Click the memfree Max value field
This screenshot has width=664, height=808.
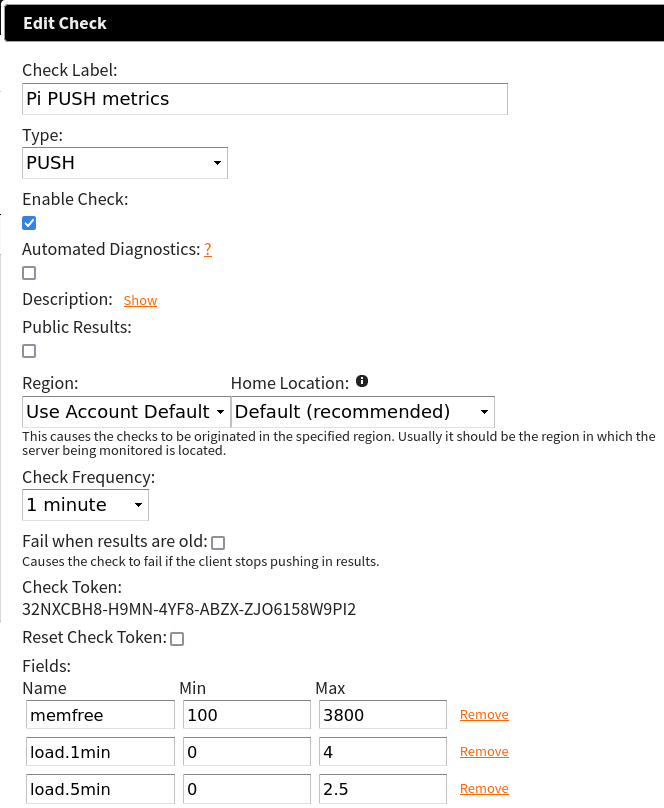tap(382, 715)
